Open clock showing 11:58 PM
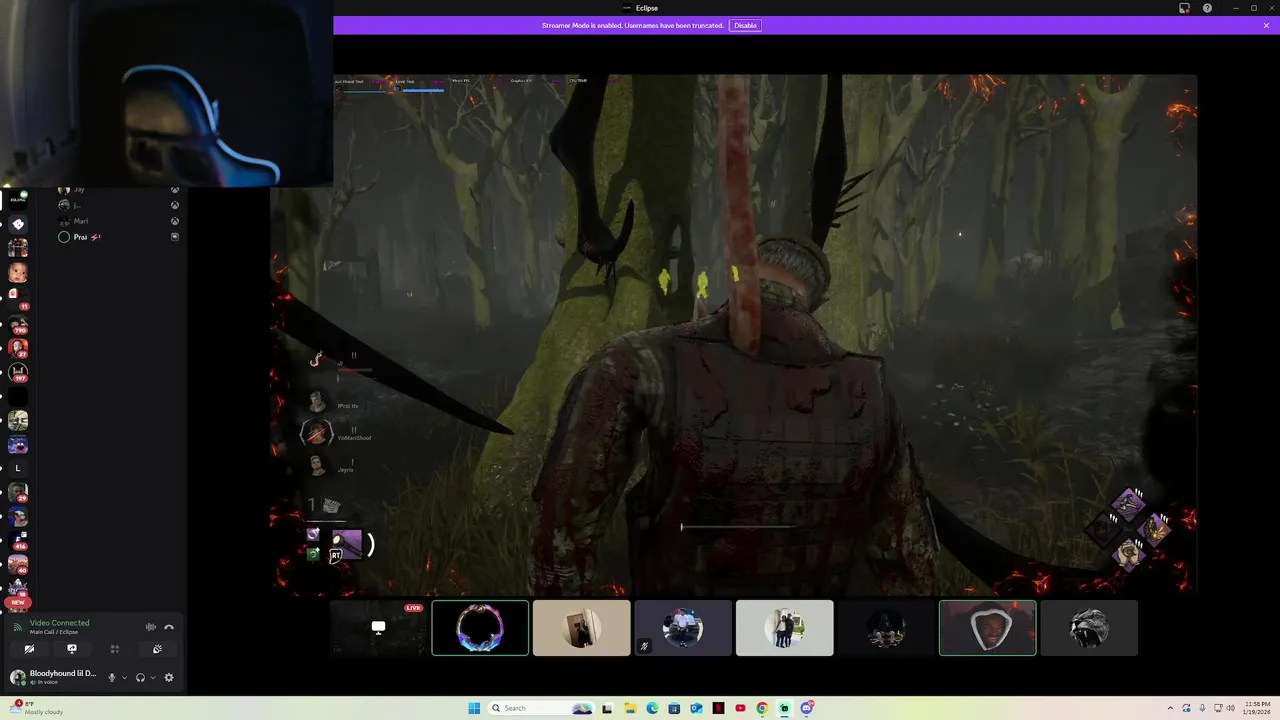 click(1257, 708)
